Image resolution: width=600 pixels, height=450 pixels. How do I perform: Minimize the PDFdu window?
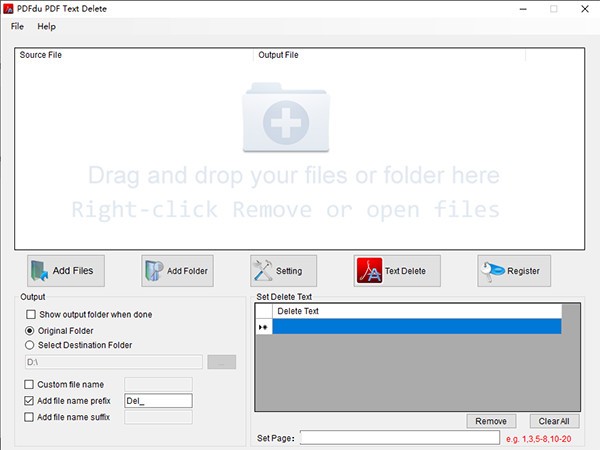(x=523, y=9)
